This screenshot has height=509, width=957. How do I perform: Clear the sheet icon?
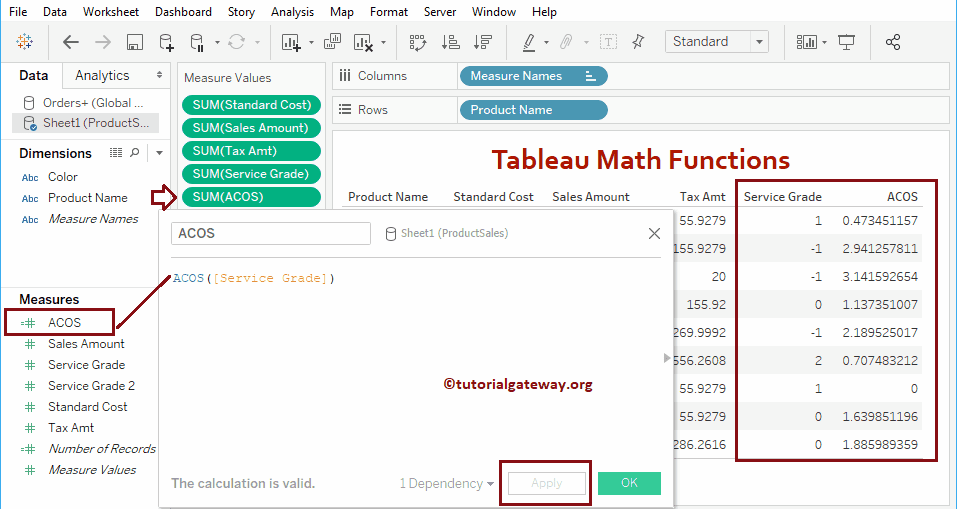(364, 42)
